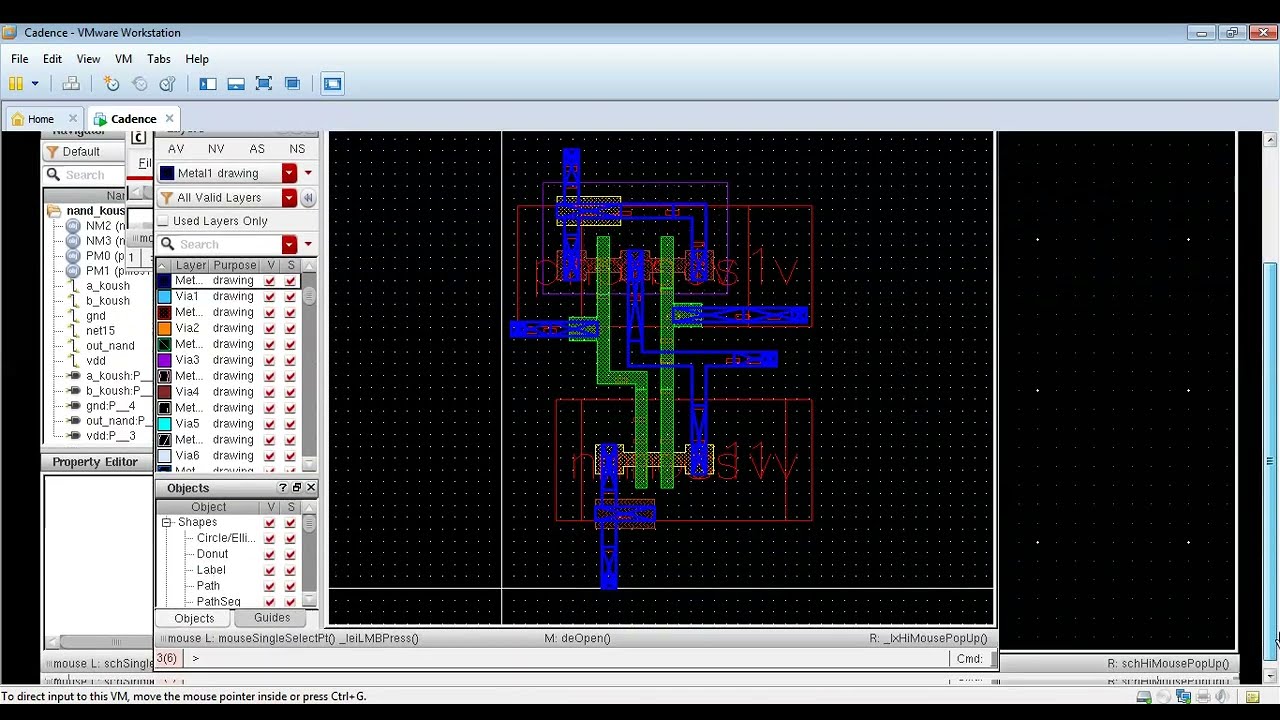
Task: Select the orange Via2 layer swatch
Action: [165, 328]
